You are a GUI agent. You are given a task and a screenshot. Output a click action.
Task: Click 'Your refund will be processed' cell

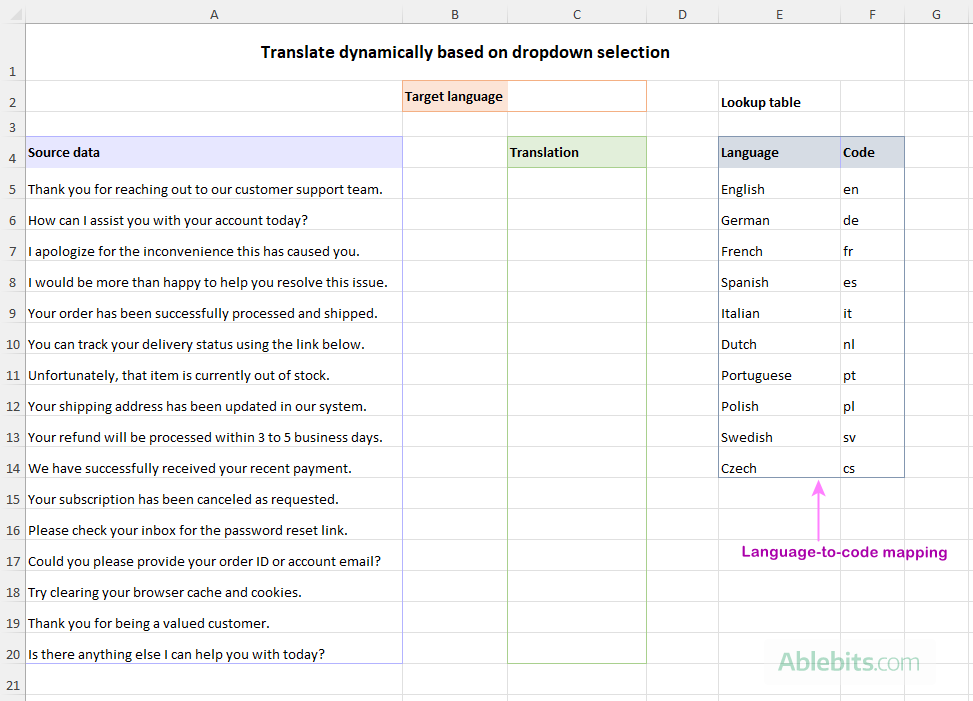tap(214, 432)
